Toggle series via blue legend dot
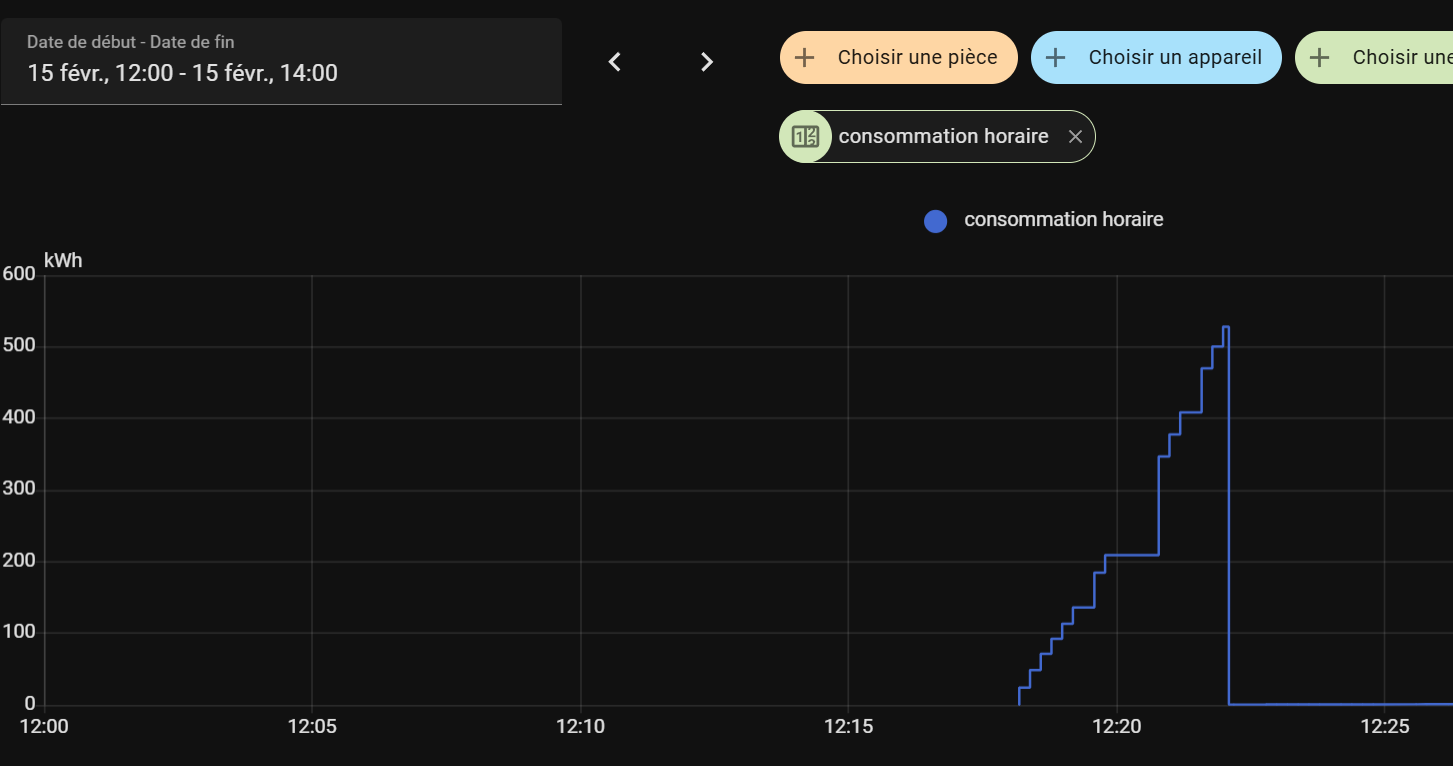 935,221
